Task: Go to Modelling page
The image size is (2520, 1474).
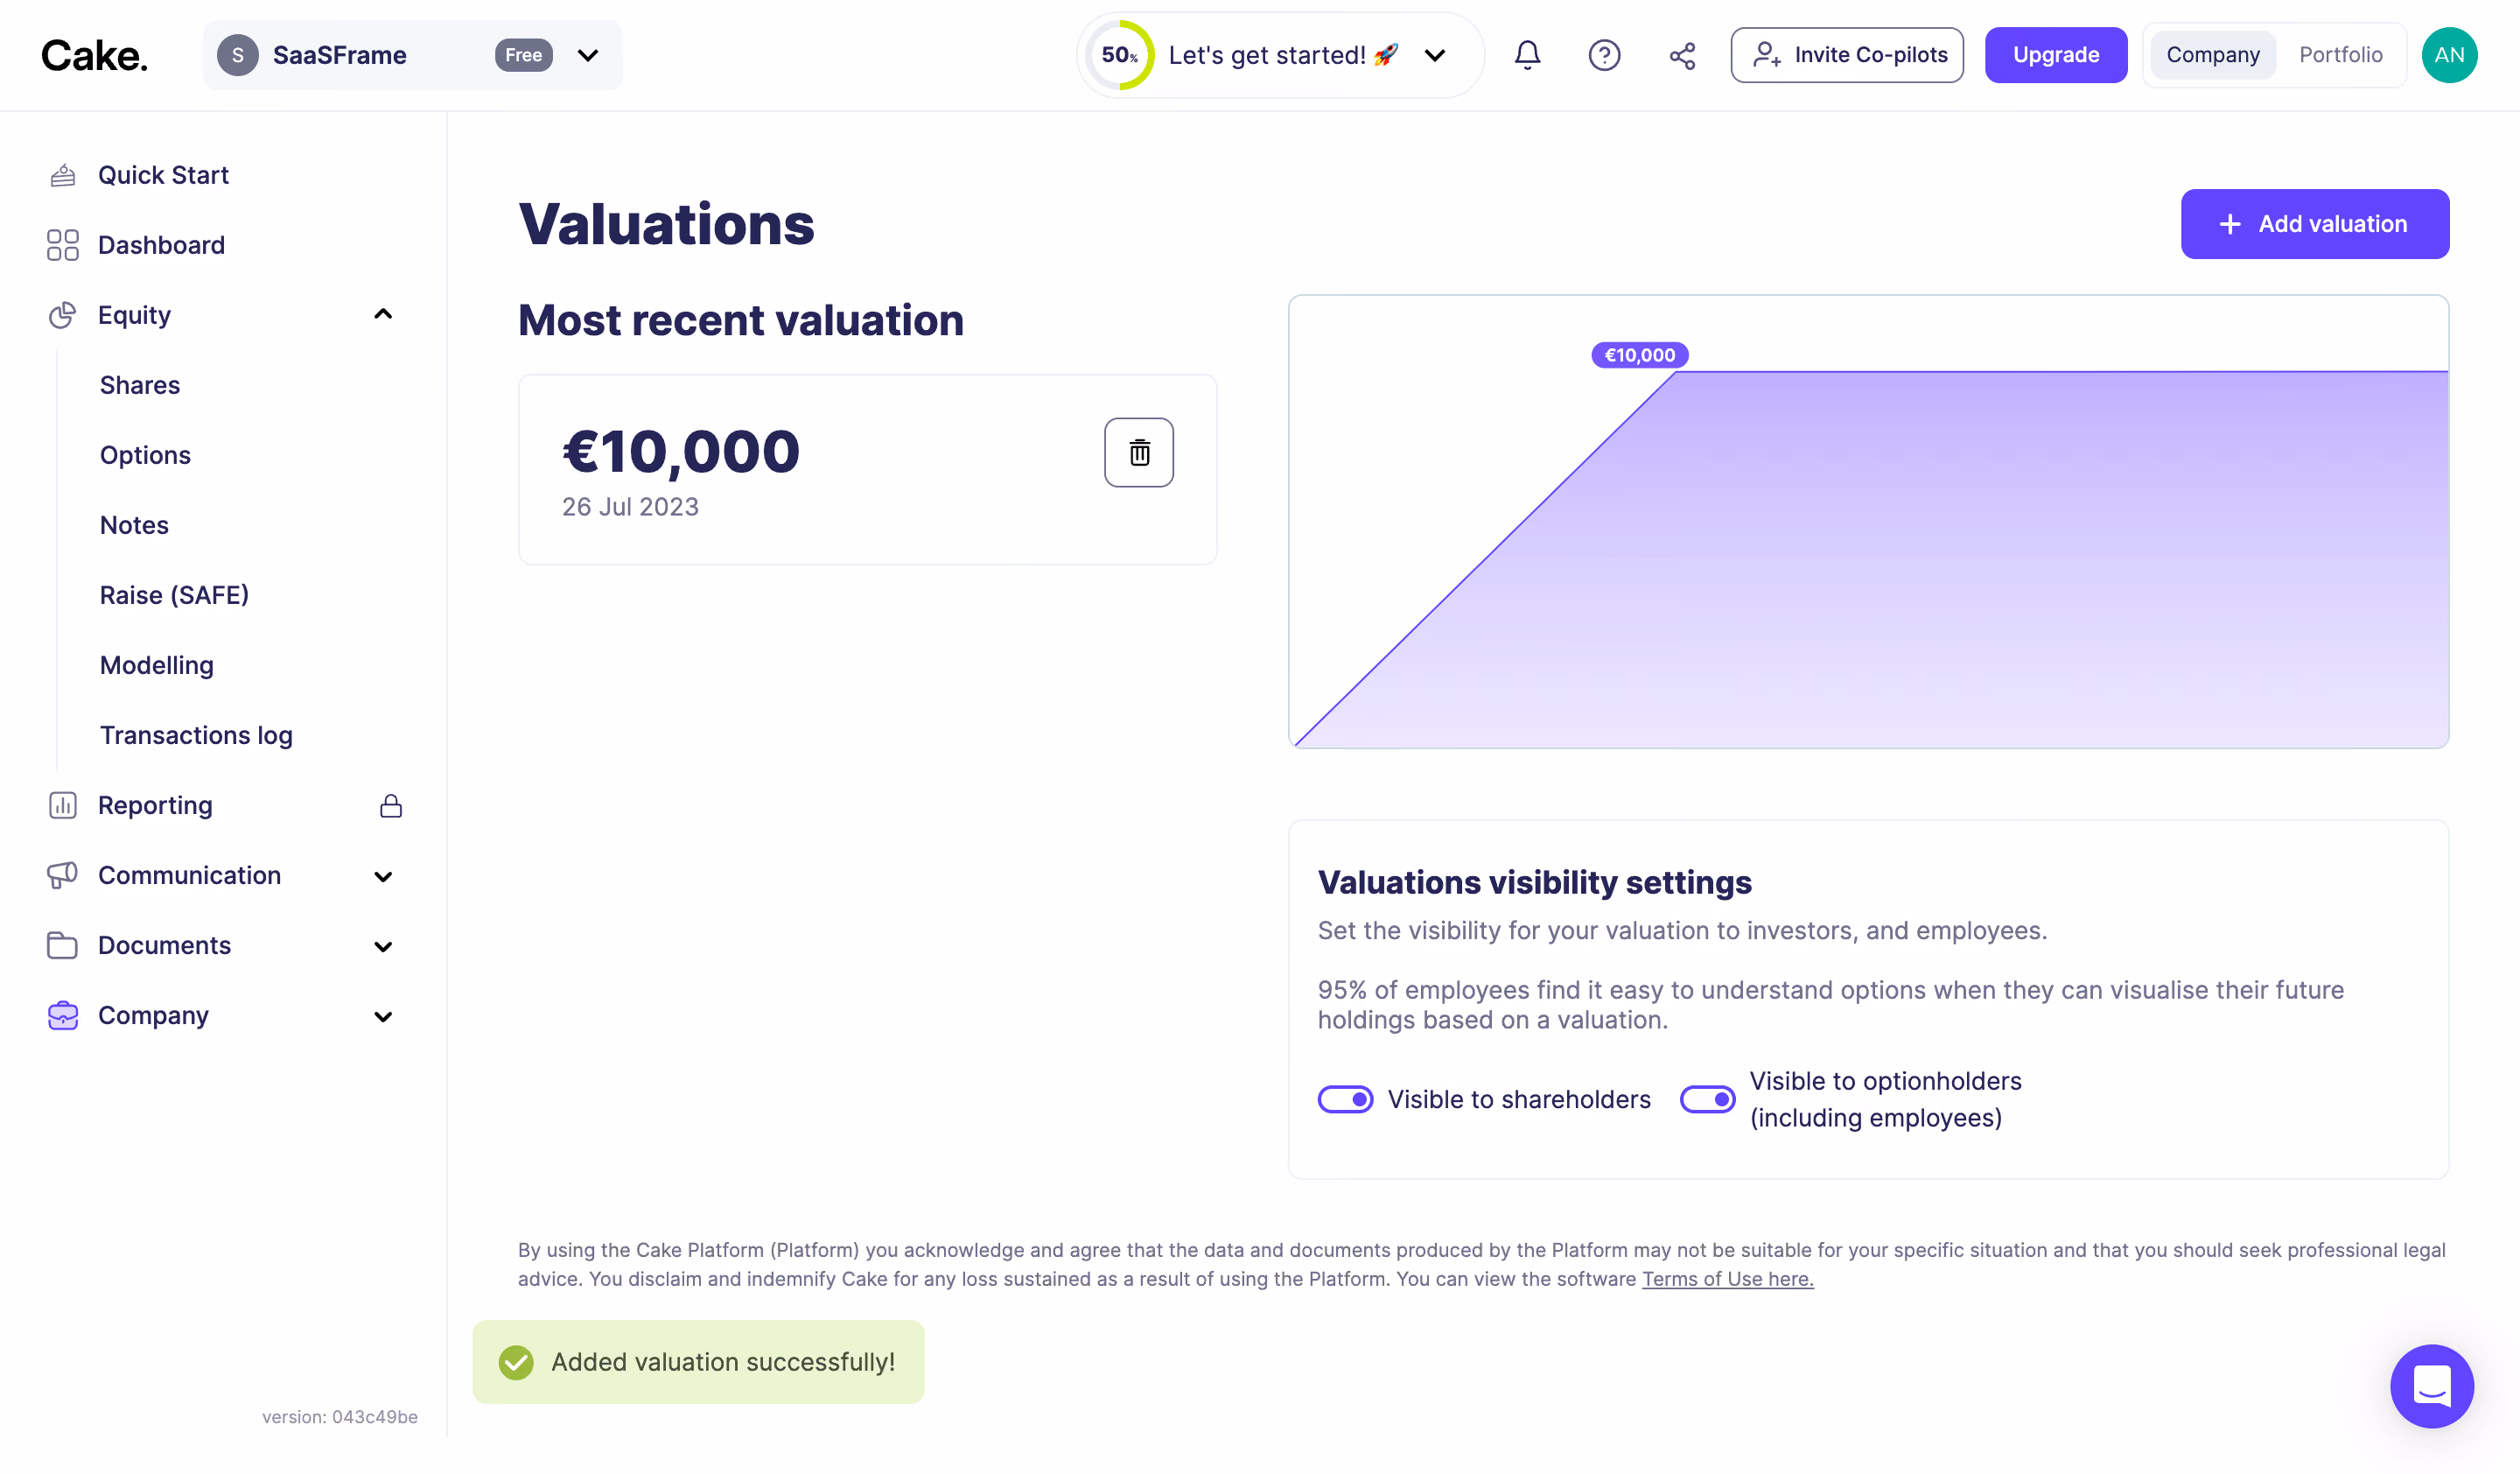Action: point(157,665)
